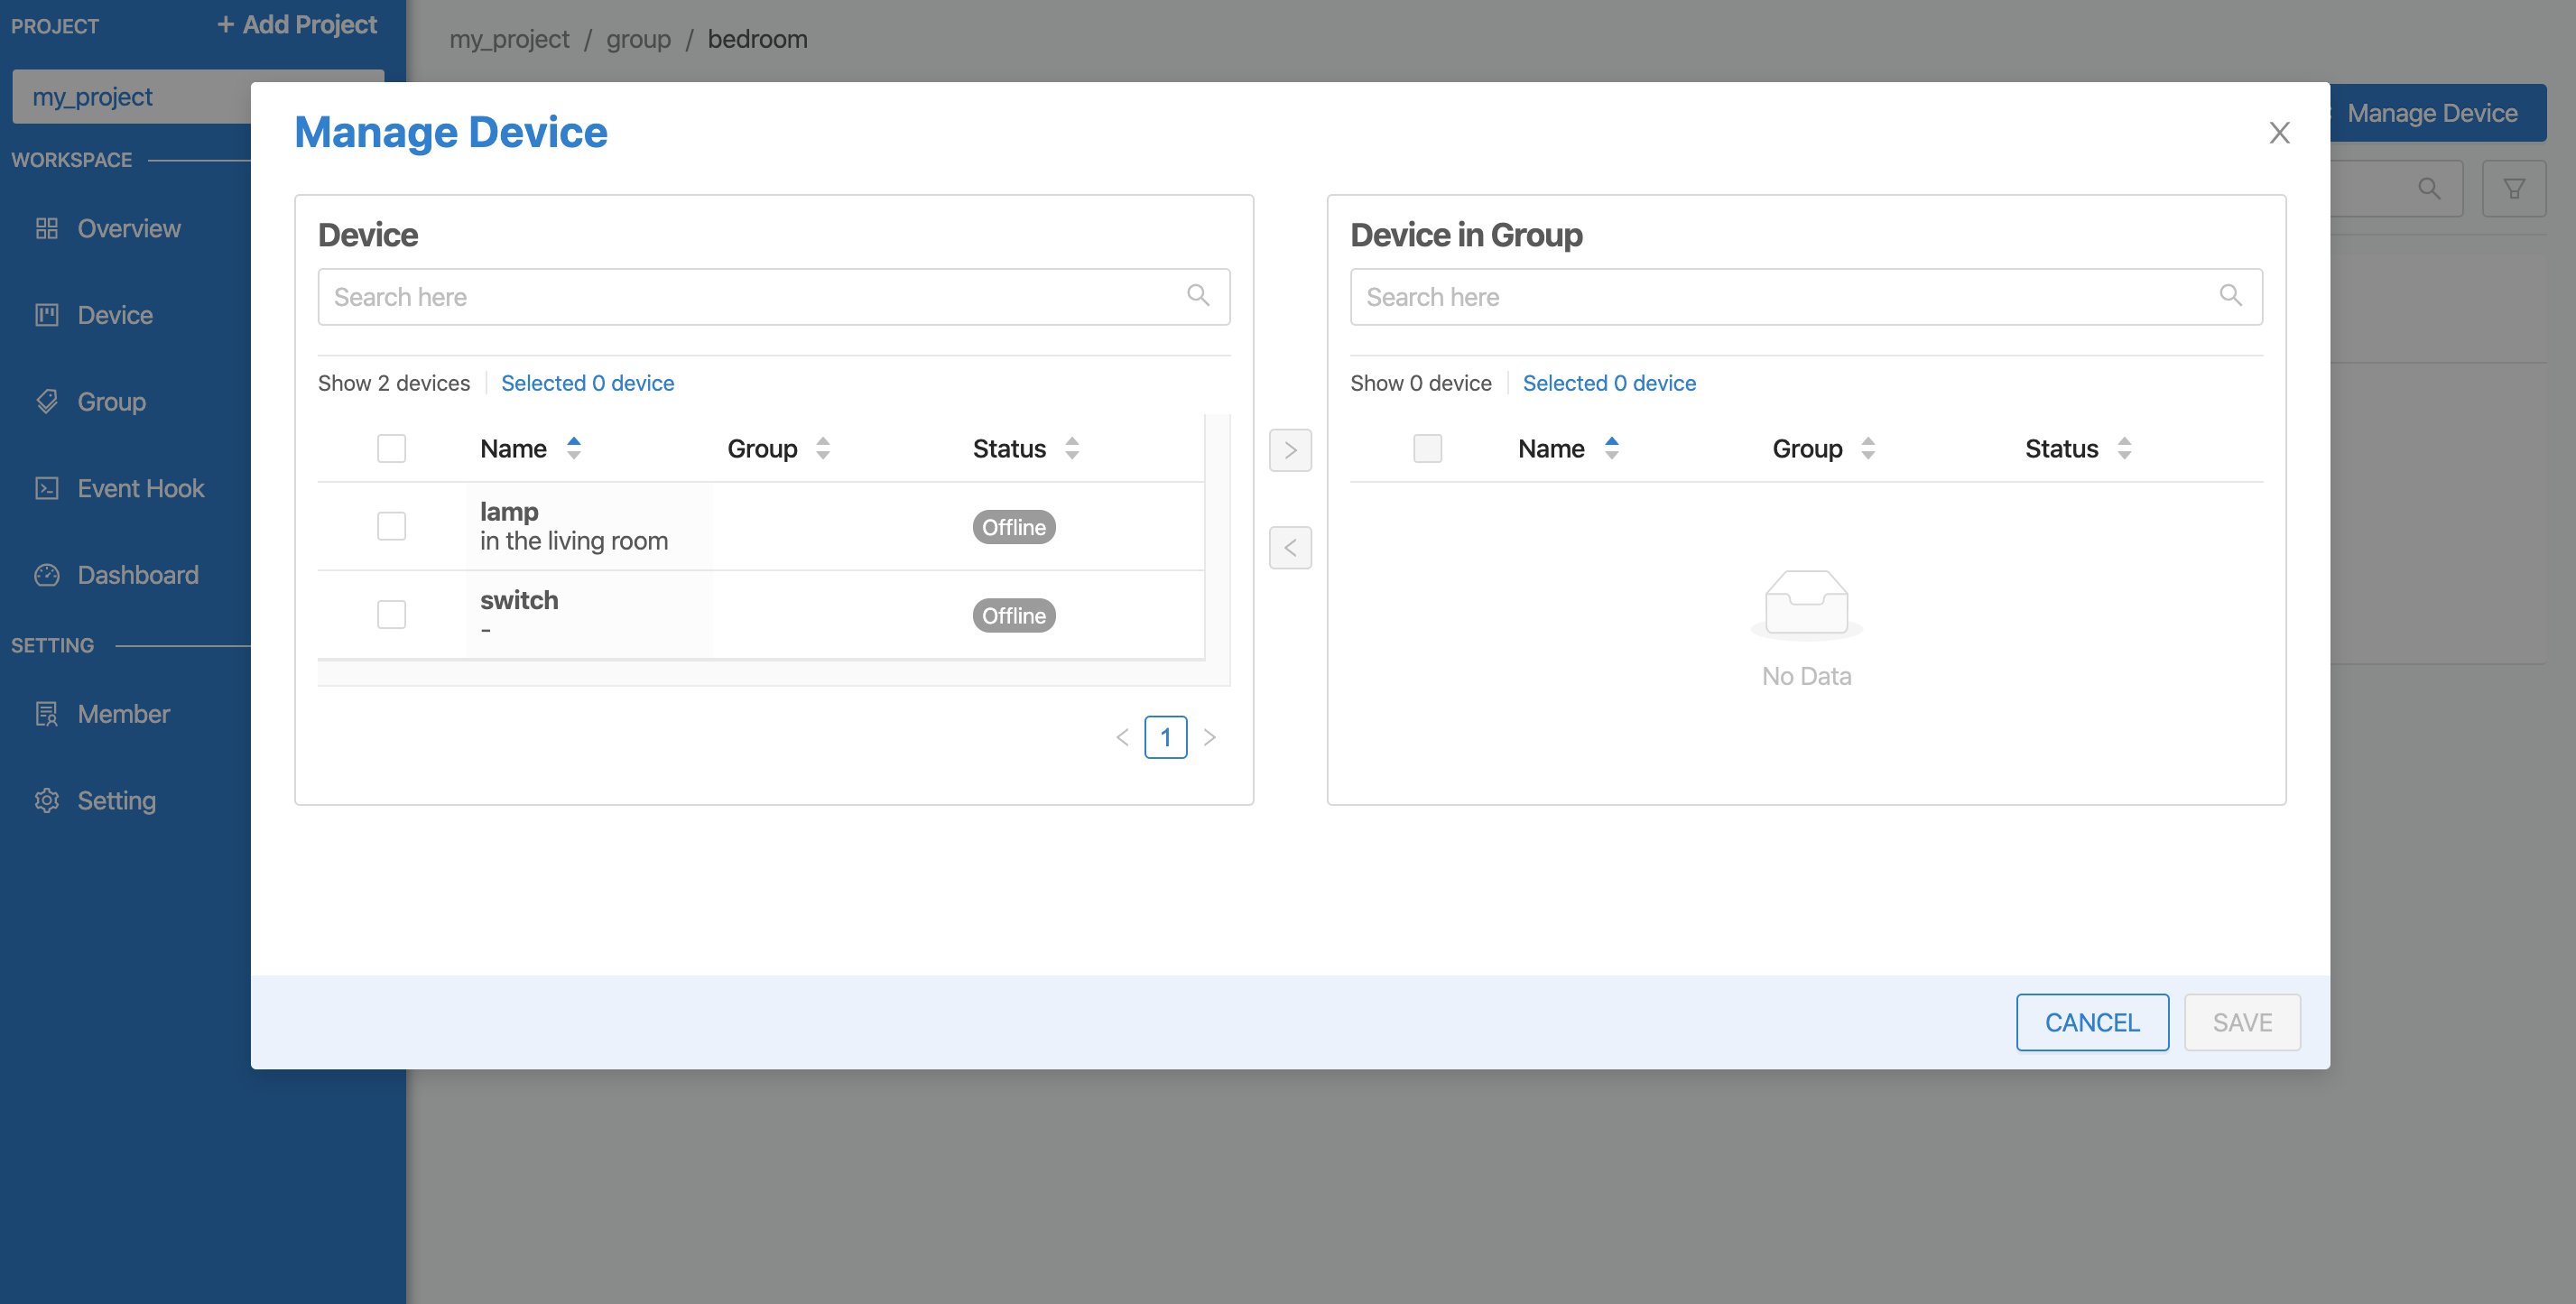Click the Overview grid icon in sidebar
The width and height of the screenshot is (2576, 1304).
(x=47, y=228)
